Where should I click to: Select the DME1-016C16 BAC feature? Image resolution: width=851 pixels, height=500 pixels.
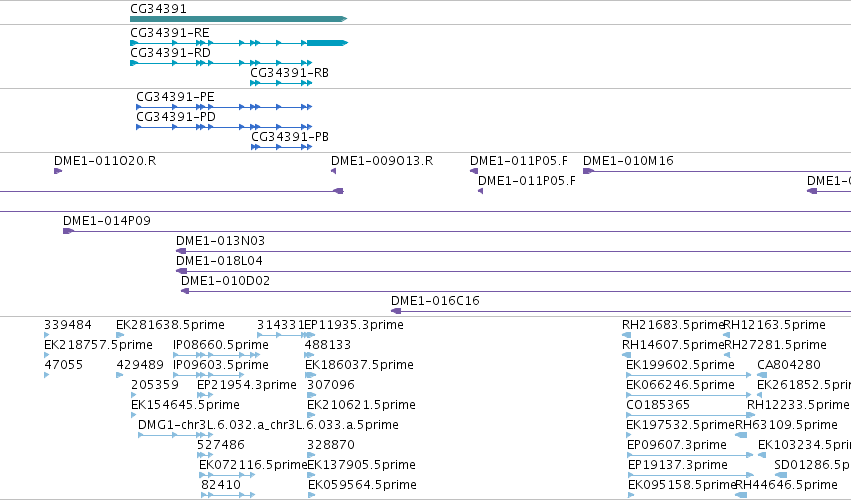[621, 312]
